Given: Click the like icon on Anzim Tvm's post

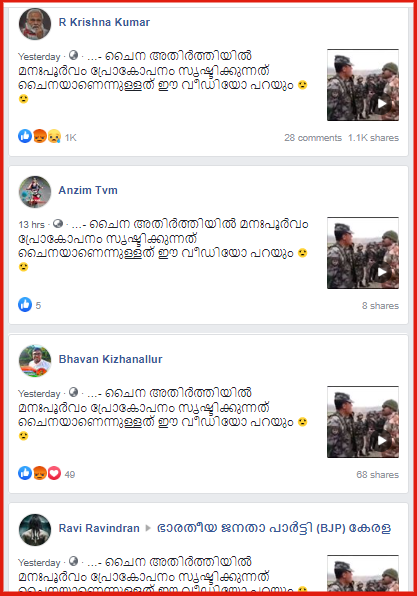Looking at the screenshot, I should (25, 304).
